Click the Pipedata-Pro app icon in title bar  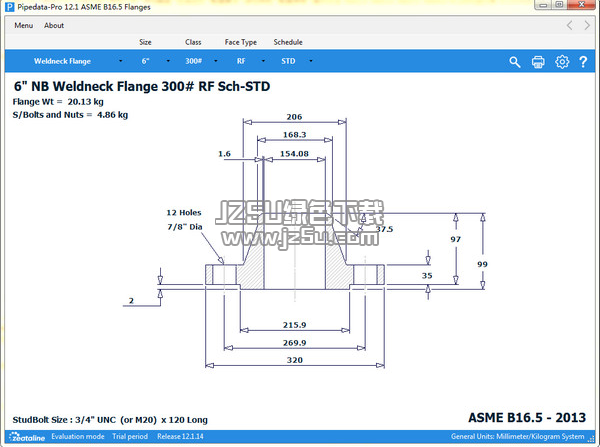pyautogui.click(x=10, y=7)
